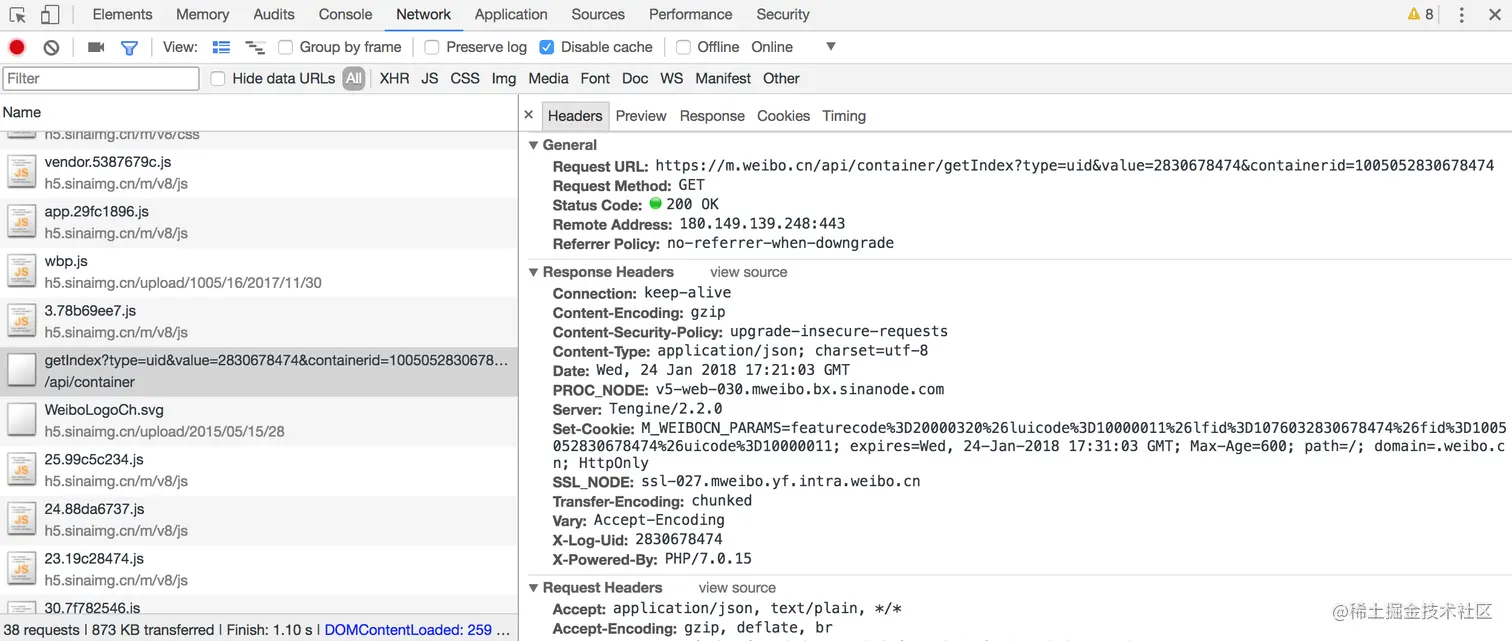Sort requests by Name column header
1512x641 pixels.
259,112
